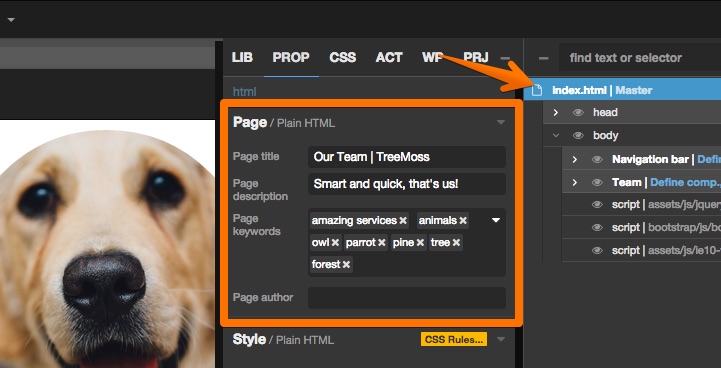Hide the bootstrap script element
Image resolution: width=721 pixels, height=368 pixels.
pos(597,228)
